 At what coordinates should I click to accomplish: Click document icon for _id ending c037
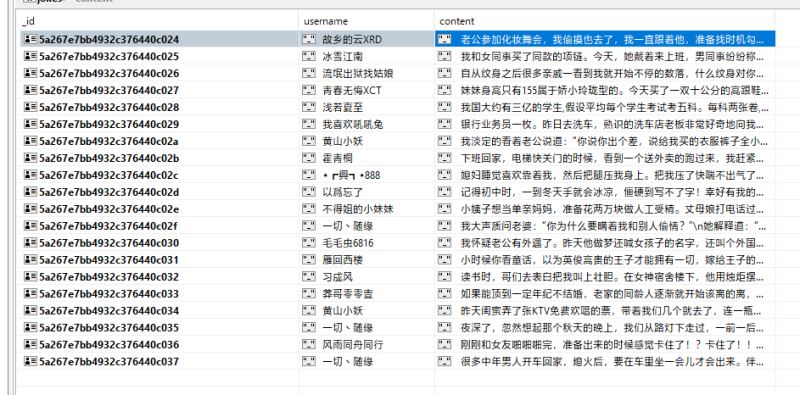pos(31,362)
